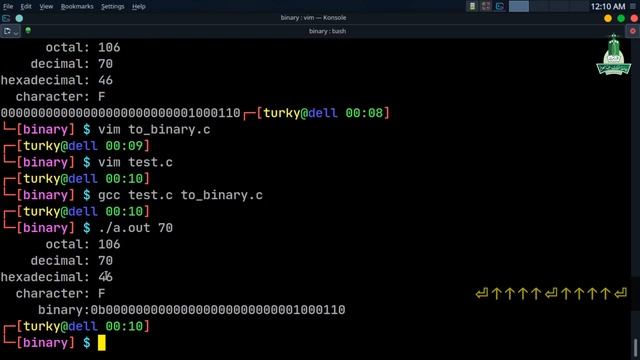Click the 'vim to_binary.c' command text
Viewport: 640px width, 360px height.
pos(154,130)
